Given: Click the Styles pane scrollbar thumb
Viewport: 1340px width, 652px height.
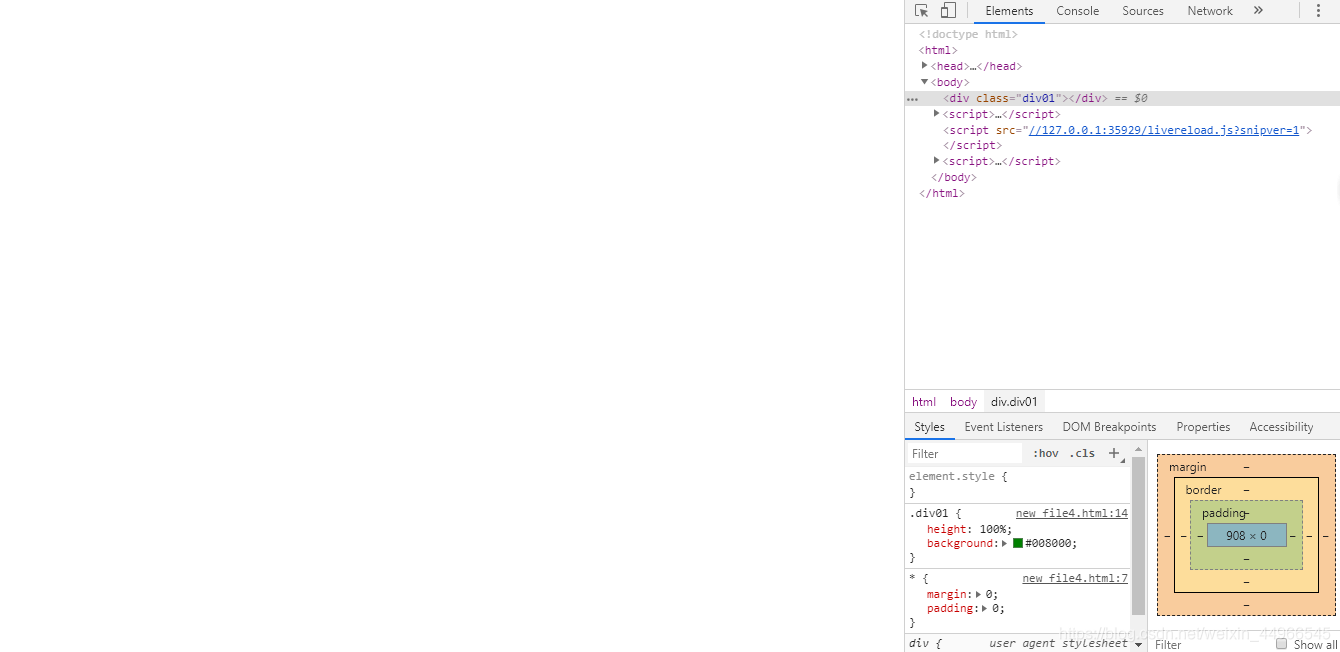Looking at the screenshot, I should [1138, 535].
